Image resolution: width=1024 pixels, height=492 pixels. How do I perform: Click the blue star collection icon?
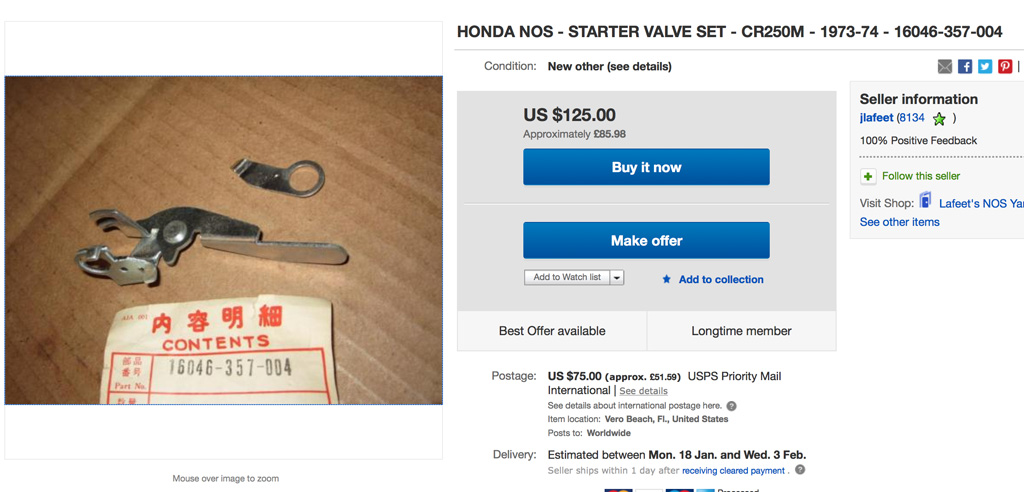[667, 280]
